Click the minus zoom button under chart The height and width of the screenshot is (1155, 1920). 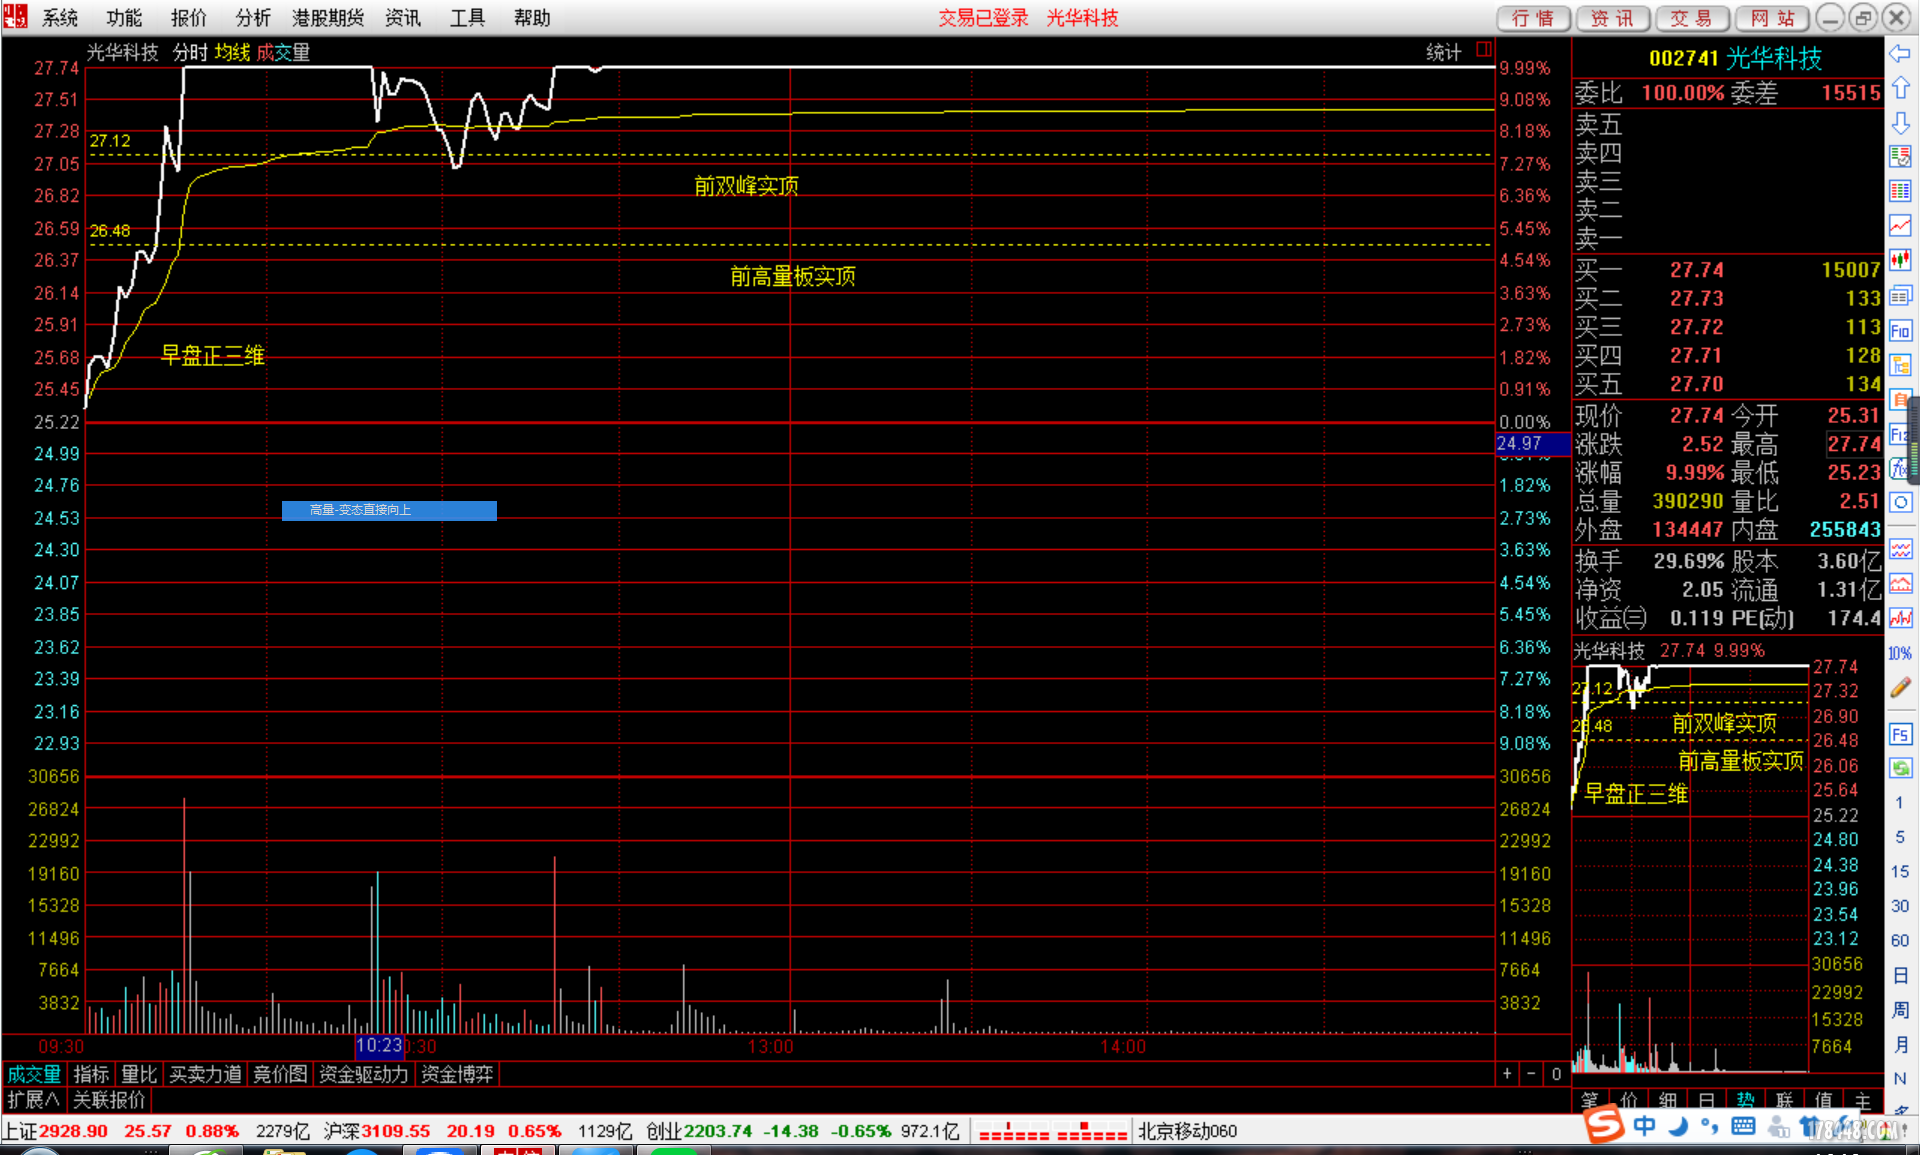pyautogui.click(x=1531, y=1073)
